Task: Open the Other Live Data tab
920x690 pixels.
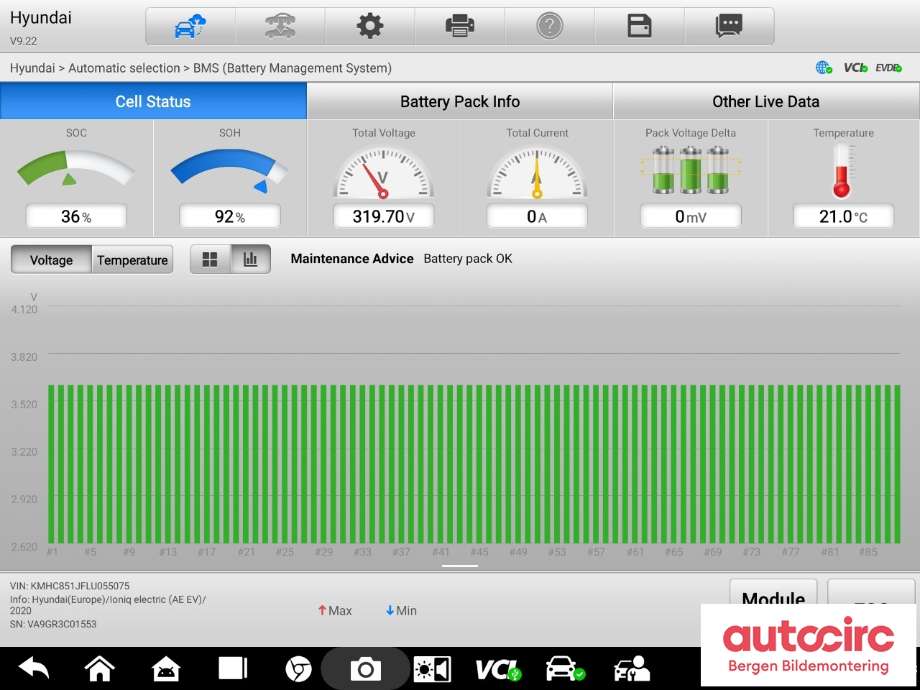Action: pos(766,101)
